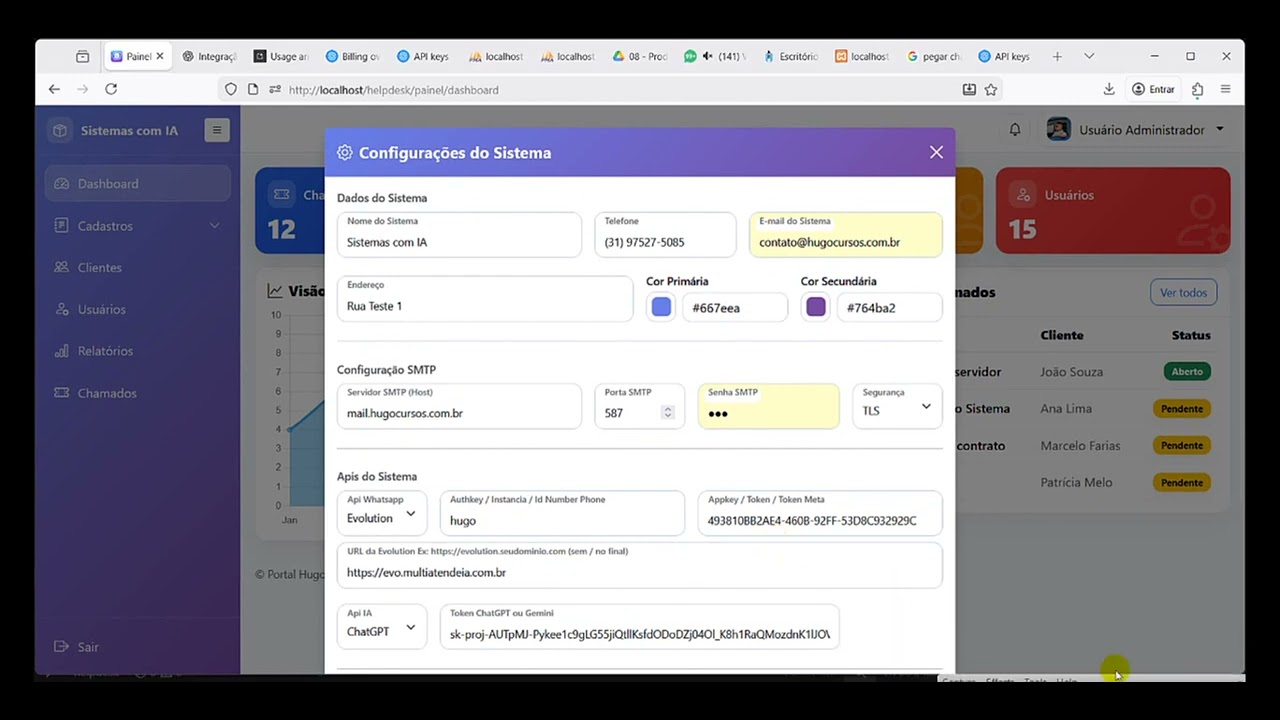
Task: Focus the Senha SMTP password field
Action: 769,407
